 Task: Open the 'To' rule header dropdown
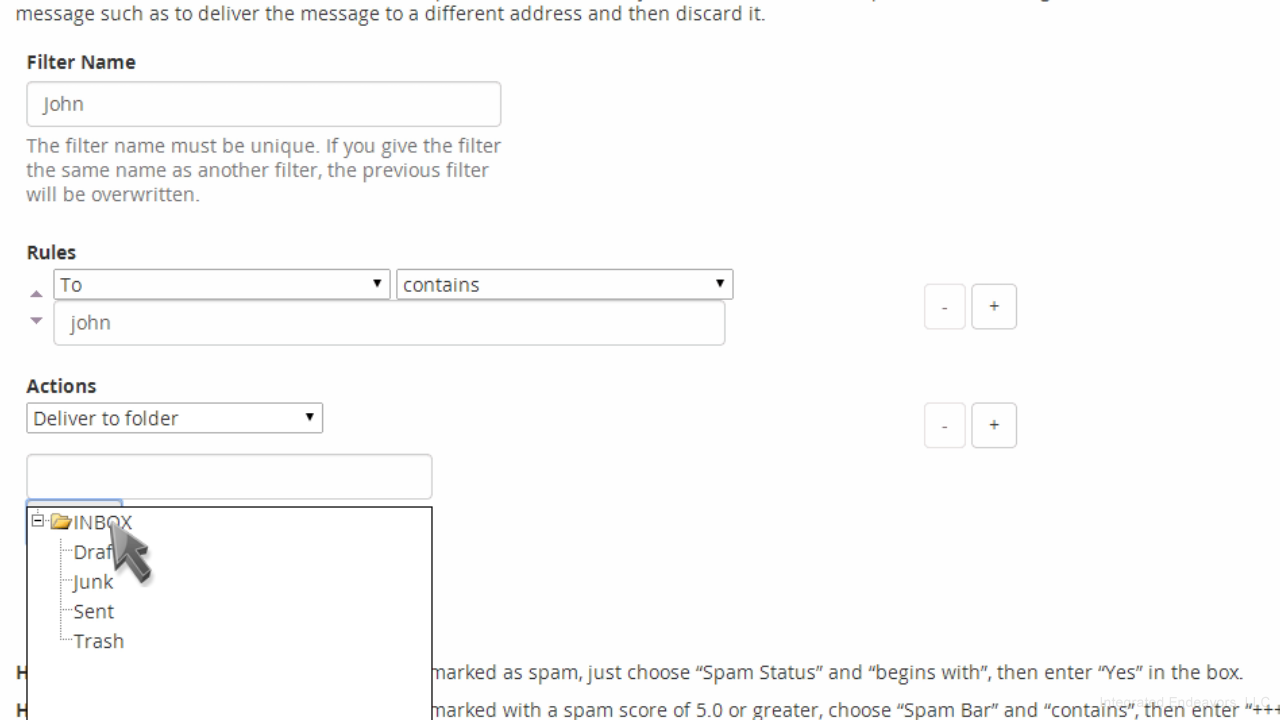221,284
